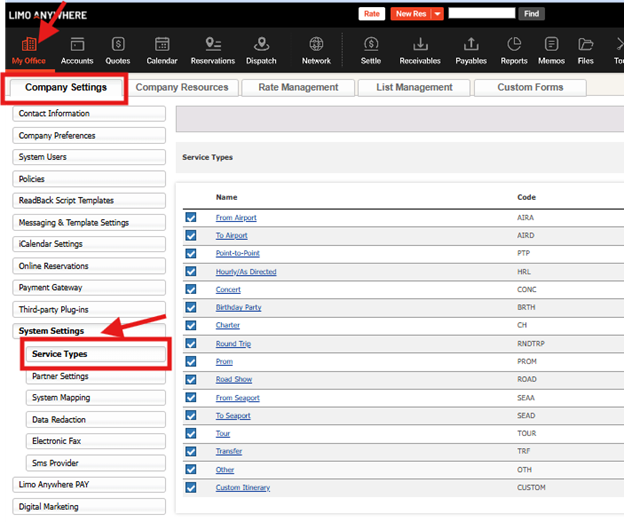
Task: Open the Reports pie chart icon
Action: click(x=514, y=45)
